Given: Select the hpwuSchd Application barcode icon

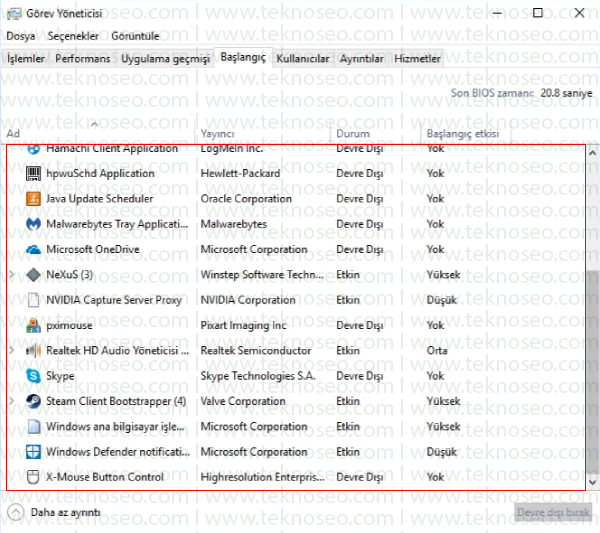Looking at the screenshot, I should (x=33, y=173).
